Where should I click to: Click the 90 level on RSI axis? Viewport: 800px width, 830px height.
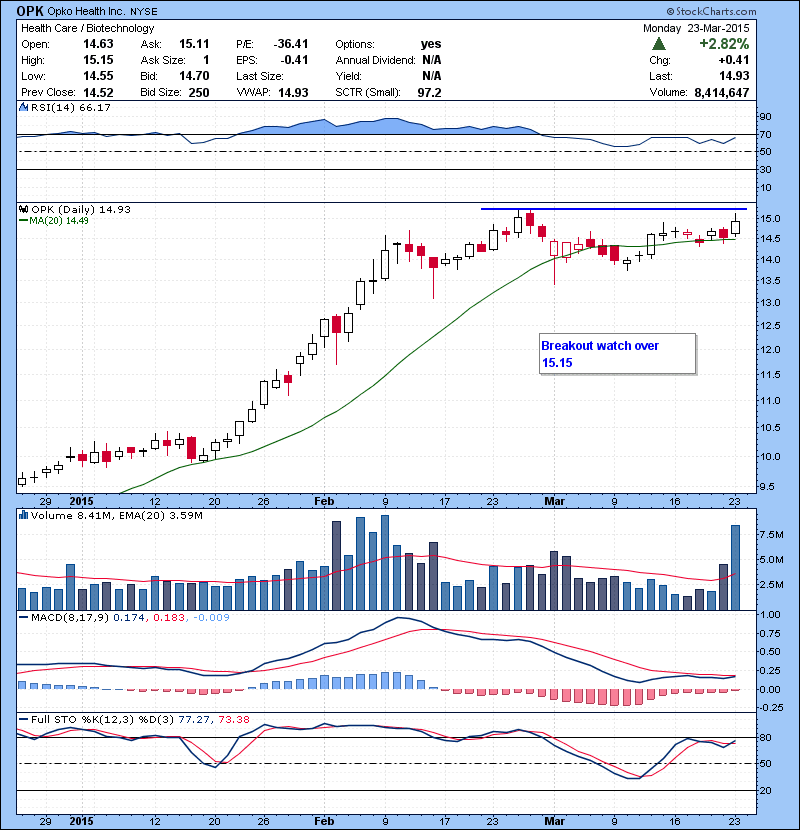(x=766, y=116)
